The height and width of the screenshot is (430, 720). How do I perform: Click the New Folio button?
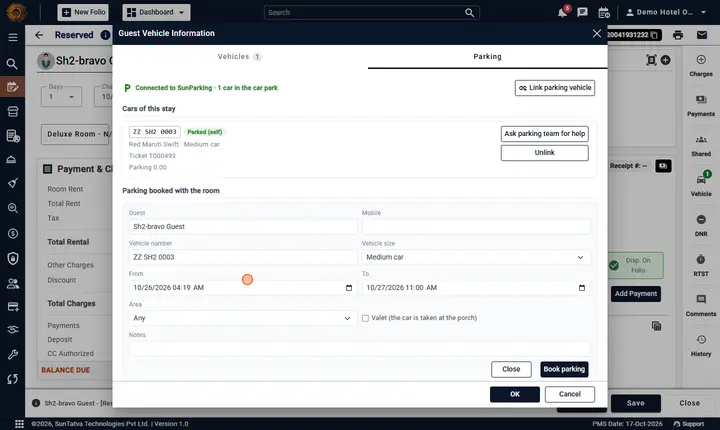coord(83,12)
